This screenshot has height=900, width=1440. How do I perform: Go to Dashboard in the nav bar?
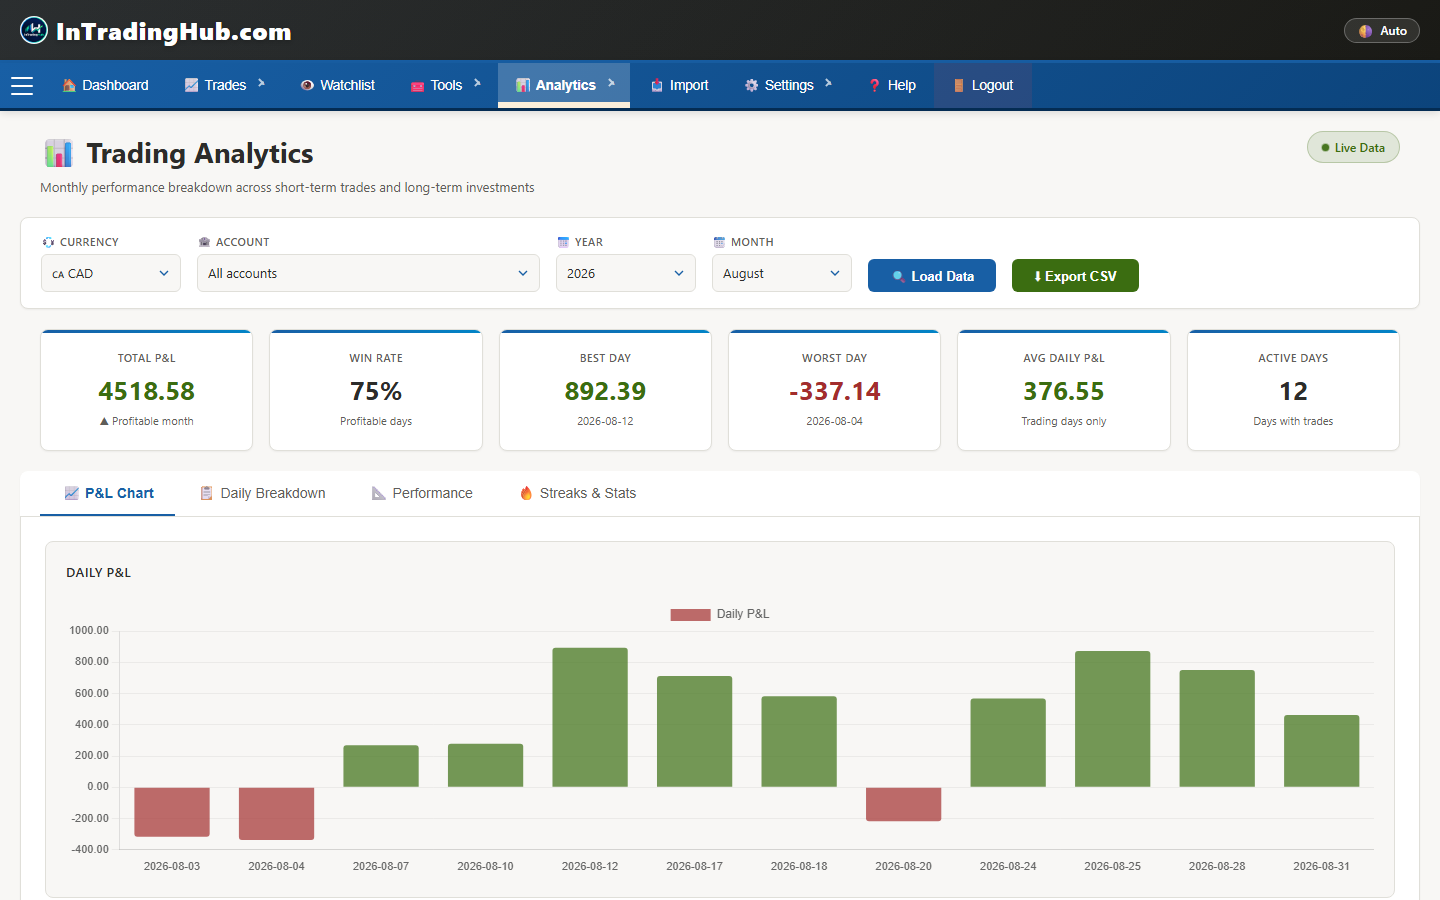click(x=105, y=85)
